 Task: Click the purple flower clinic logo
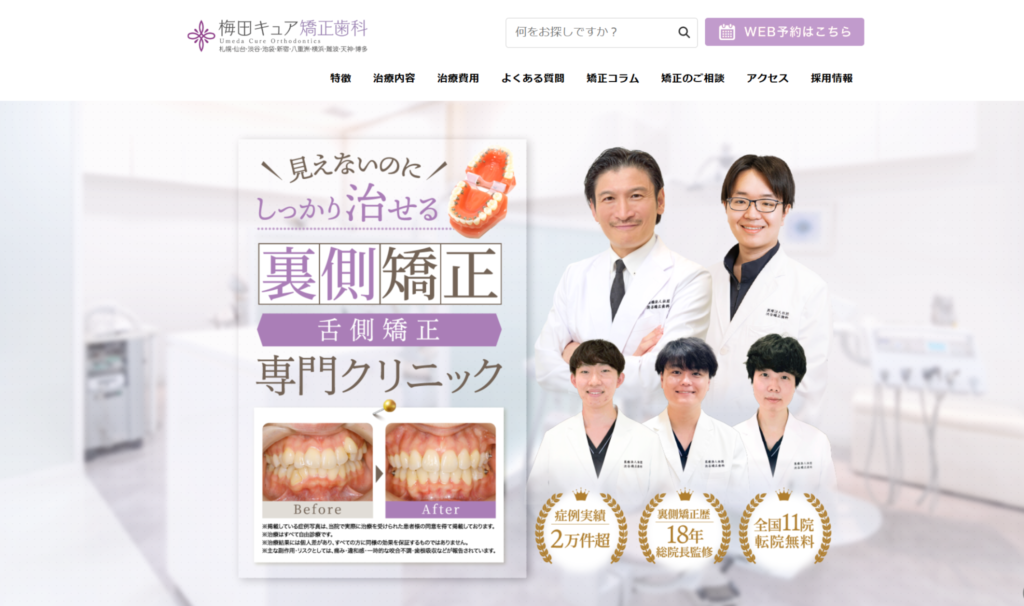point(201,35)
